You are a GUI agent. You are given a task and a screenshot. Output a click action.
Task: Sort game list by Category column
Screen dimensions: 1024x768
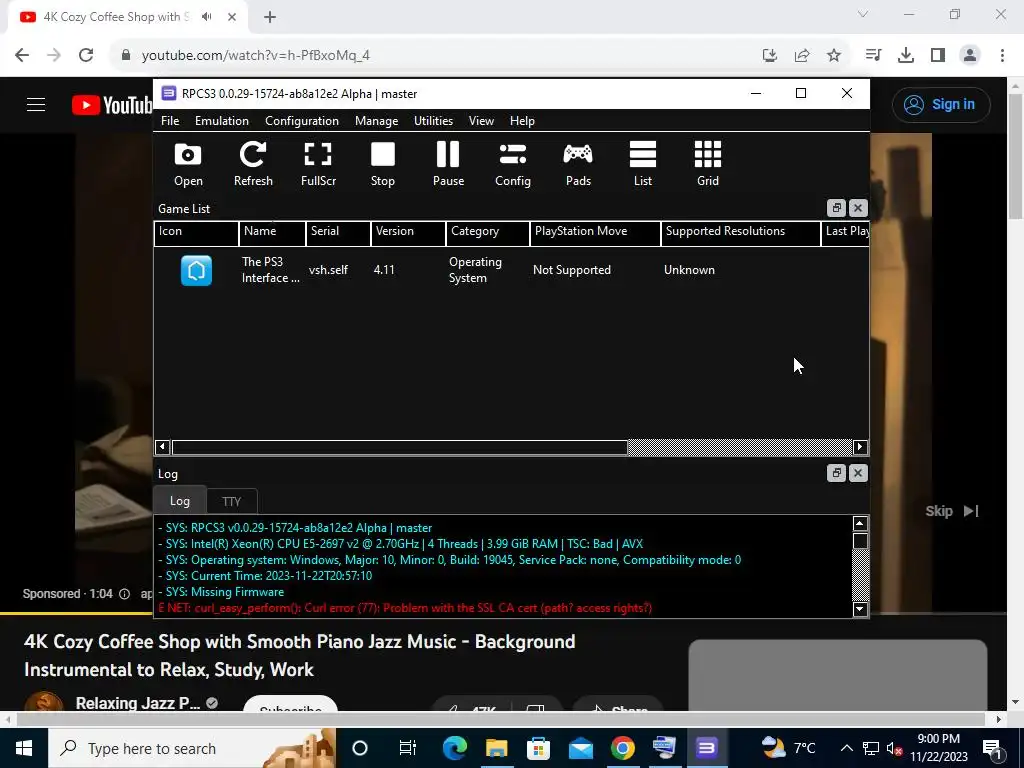point(488,232)
